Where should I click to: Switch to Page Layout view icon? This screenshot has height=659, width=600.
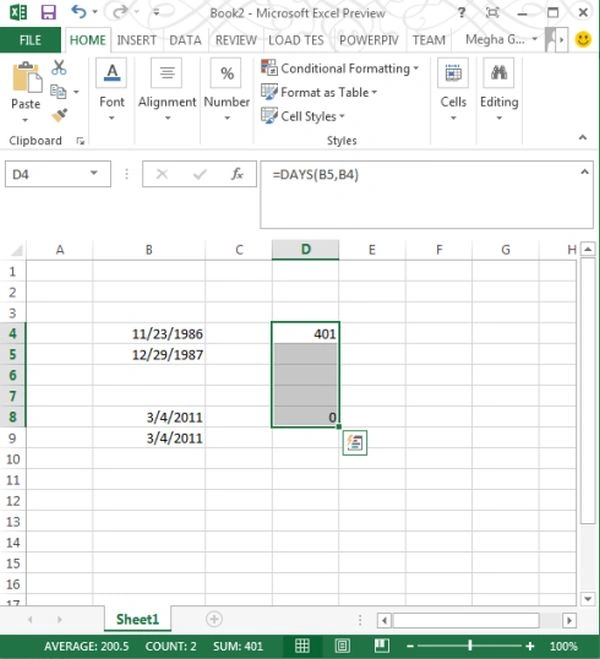(x=342, y=646)
